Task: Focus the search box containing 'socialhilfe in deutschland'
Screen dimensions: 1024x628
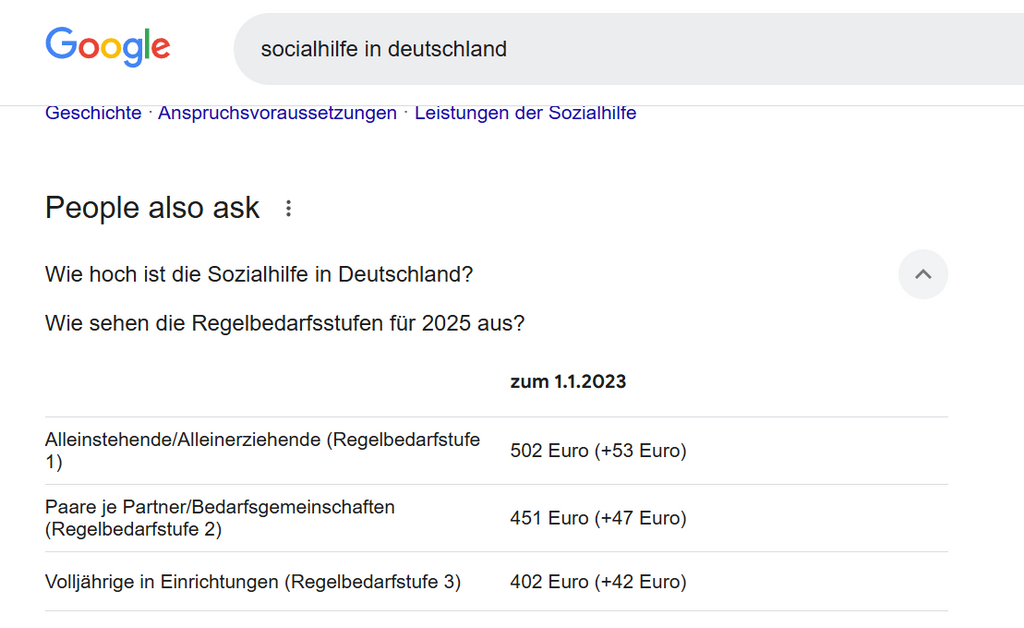Action: coord(600,49)
